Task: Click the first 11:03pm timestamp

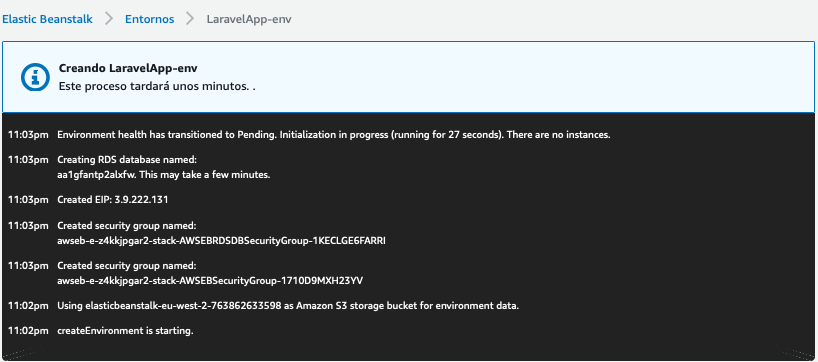Action: click(28, 135)
